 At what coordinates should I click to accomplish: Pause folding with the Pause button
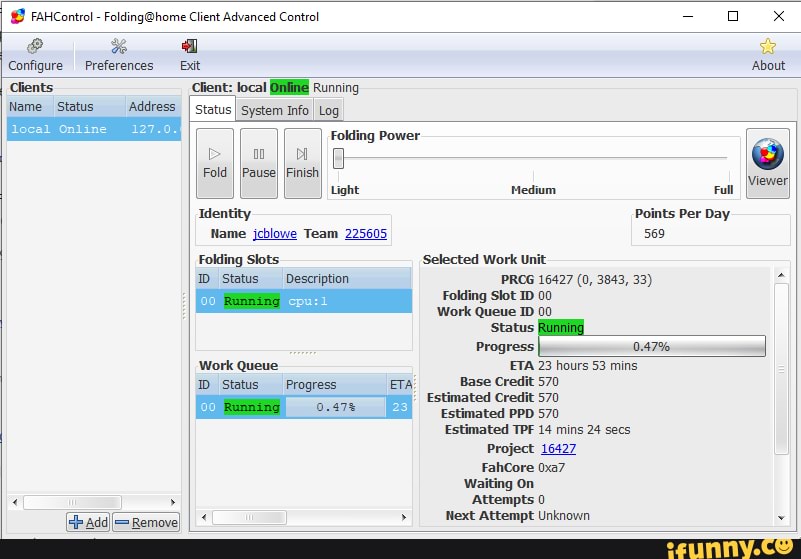pyautogui.click(x=258, y=163)
